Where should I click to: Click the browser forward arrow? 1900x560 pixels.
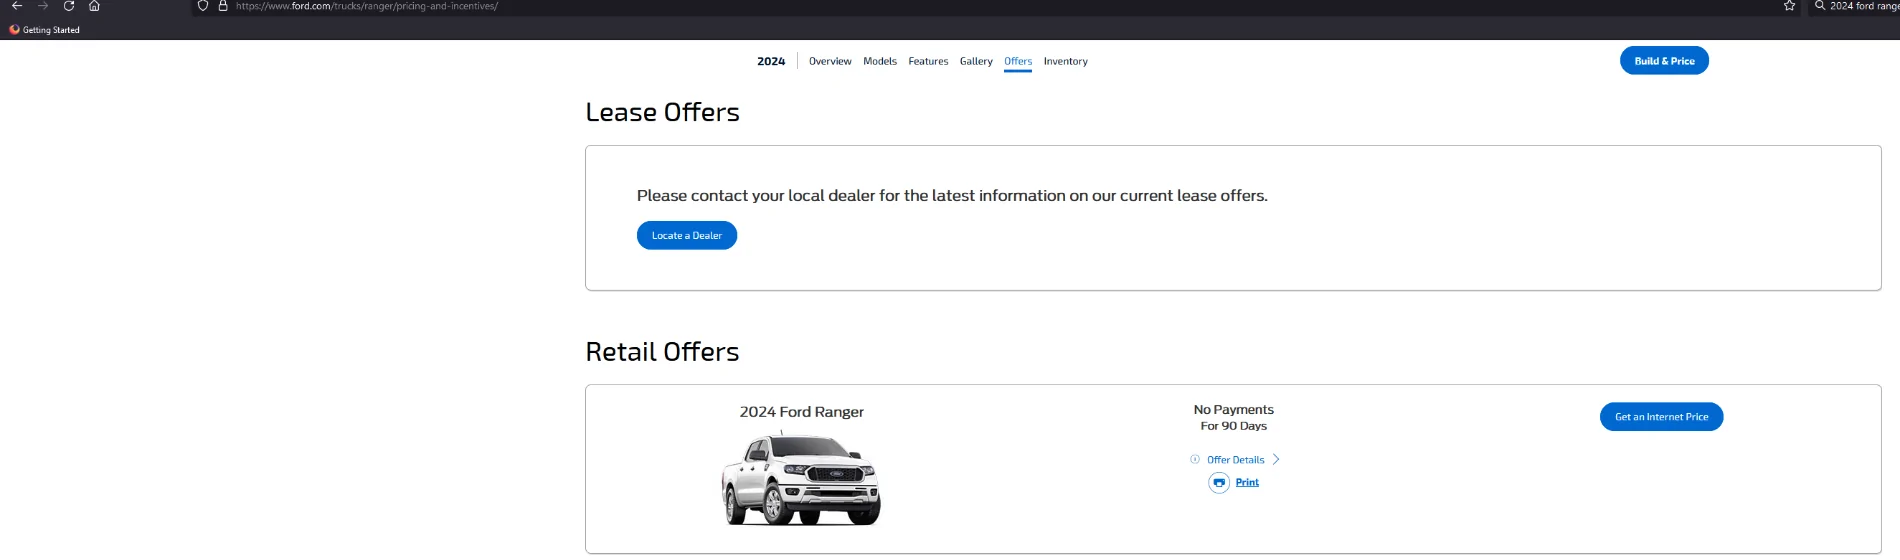pos(43,6)
